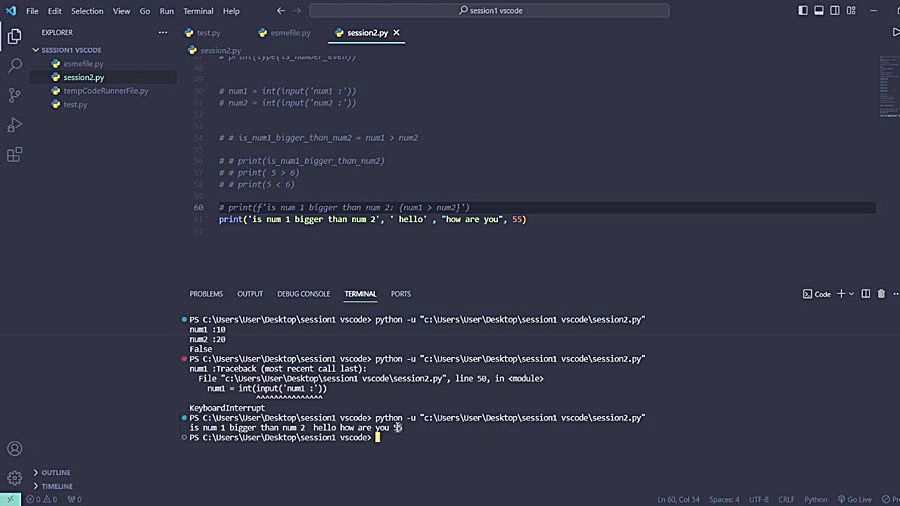Image resolution: width=900 pixels, height=506 pixels.
Task: Change end of line sequence CRLF
Action: pyautogui.click(x=786, y=499)
